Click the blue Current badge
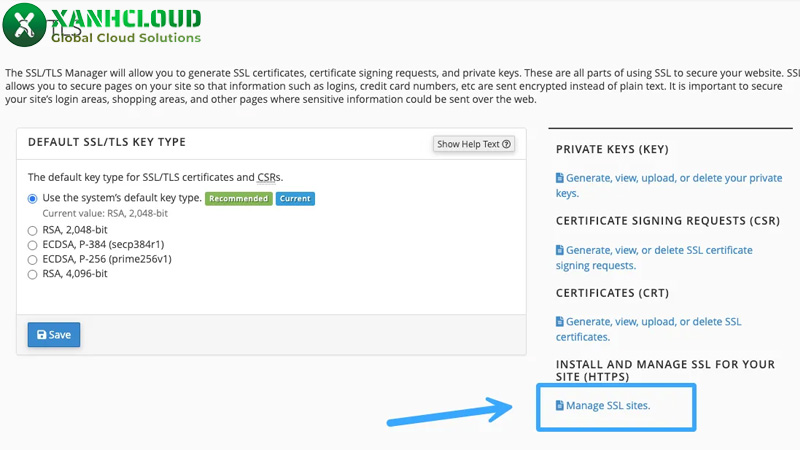800x450 pixels. tap(295, 199)
